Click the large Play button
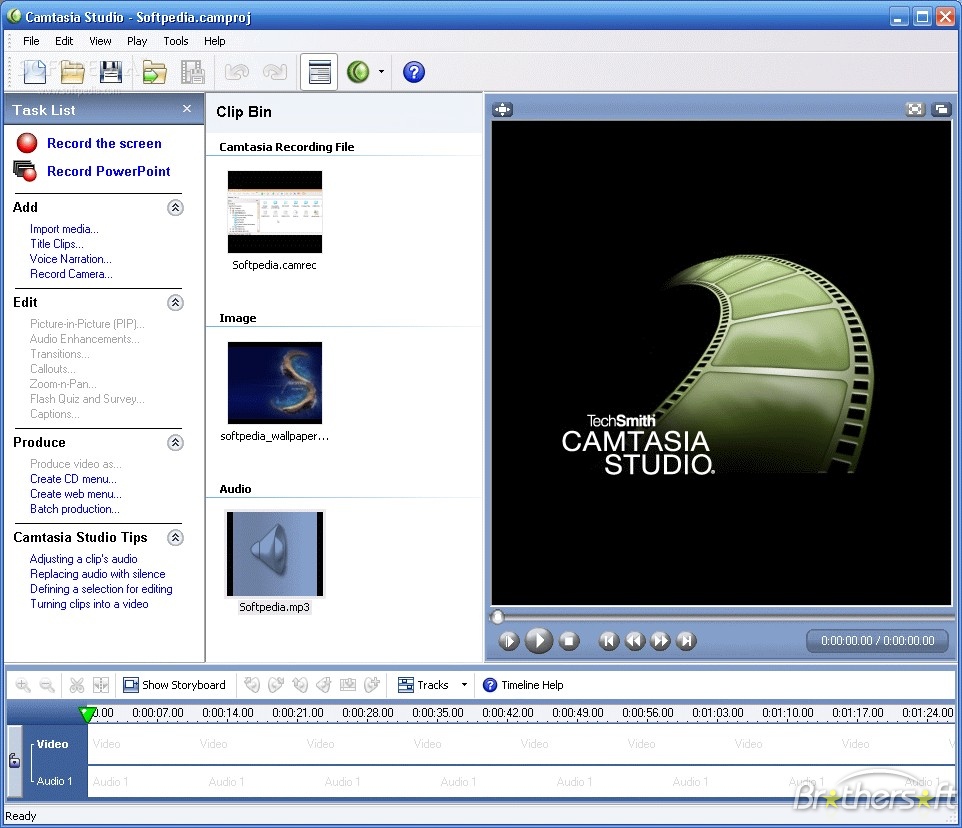Image resolution: width=962 pixels, height=828 pixels. (539, 641)
